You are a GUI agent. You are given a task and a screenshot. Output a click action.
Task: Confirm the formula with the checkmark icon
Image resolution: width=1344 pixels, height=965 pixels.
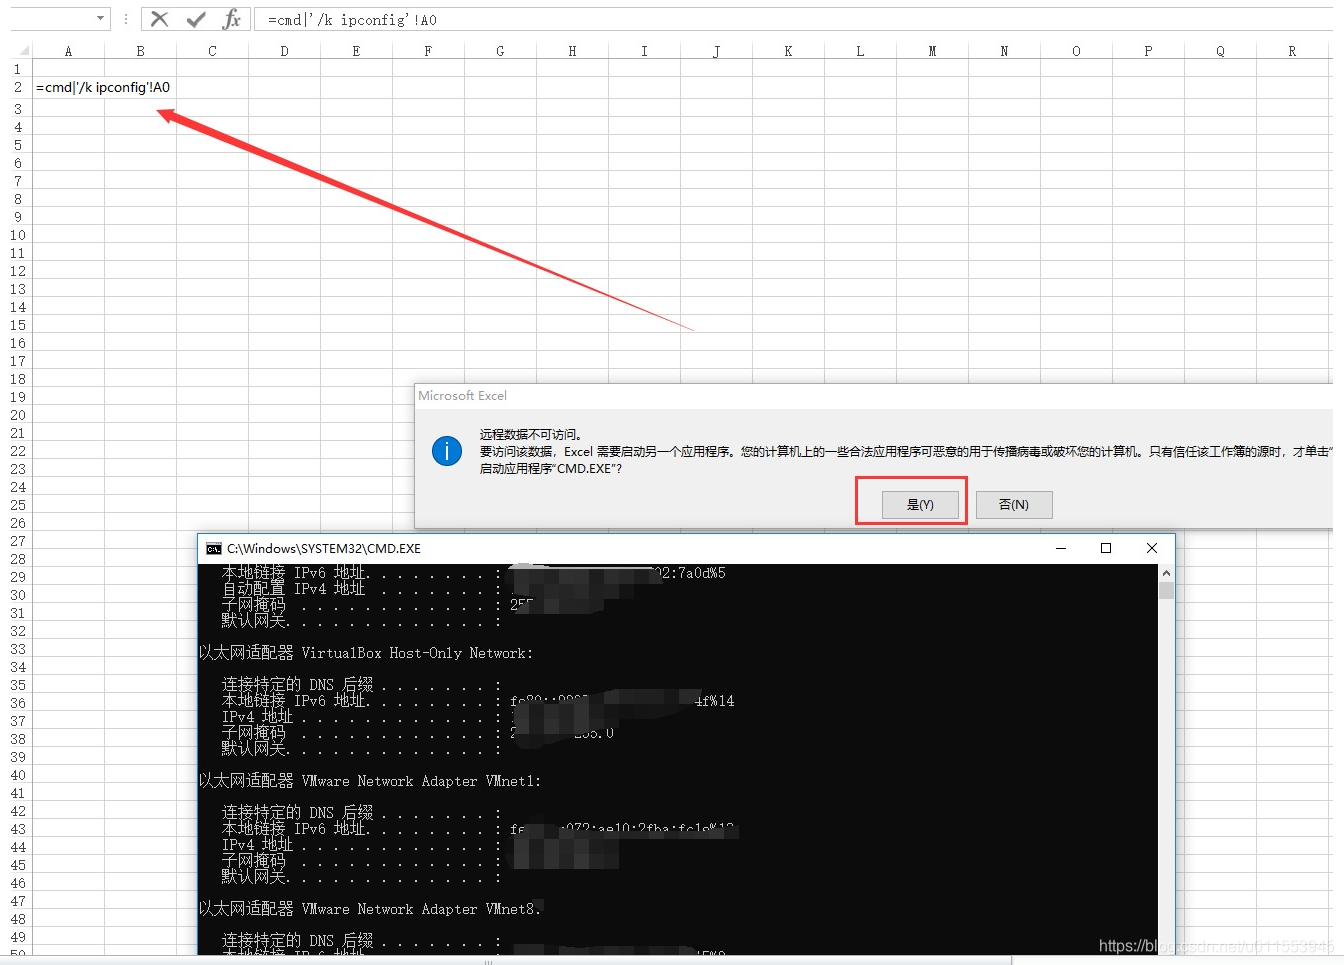tap(196, 19)
